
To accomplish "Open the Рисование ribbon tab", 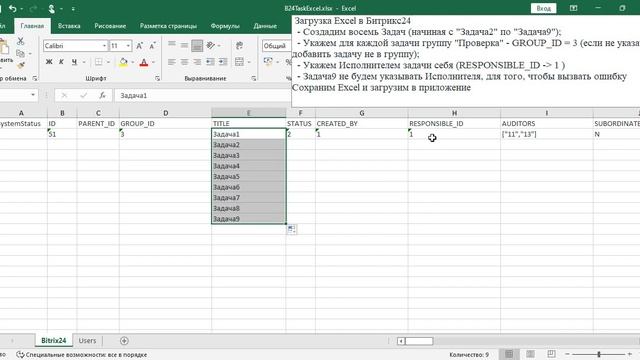I will 110,26.
